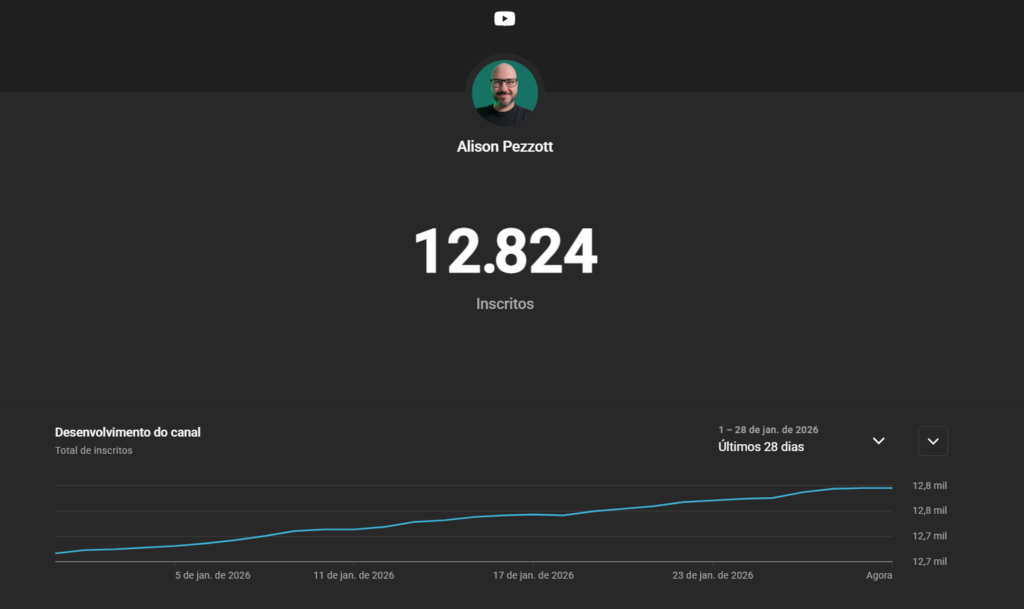The height and width of the screenshot is (609, 1024).
Task: Click the upper 12,7 mil axis value
Action: [x=929, y=536]
